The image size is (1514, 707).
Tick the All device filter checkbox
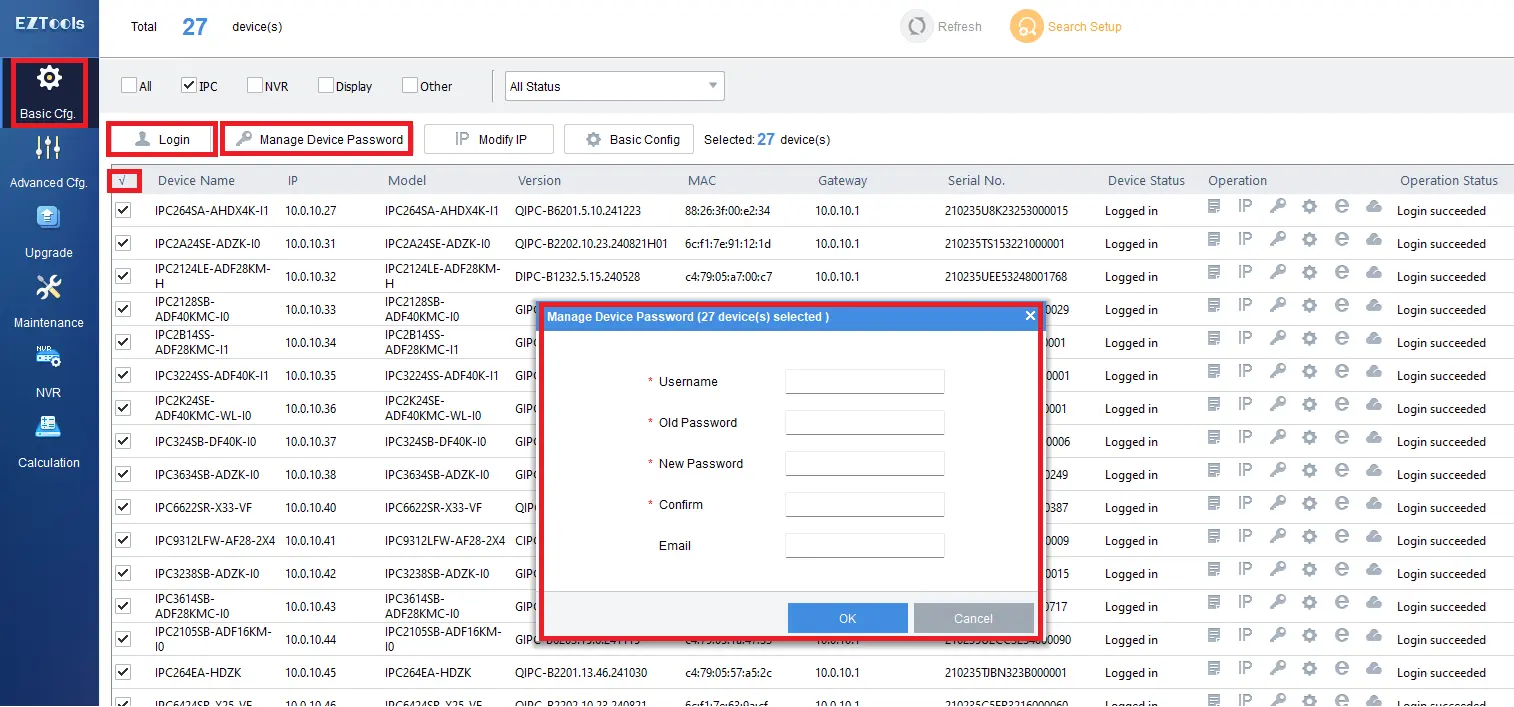tap(129, 86)
